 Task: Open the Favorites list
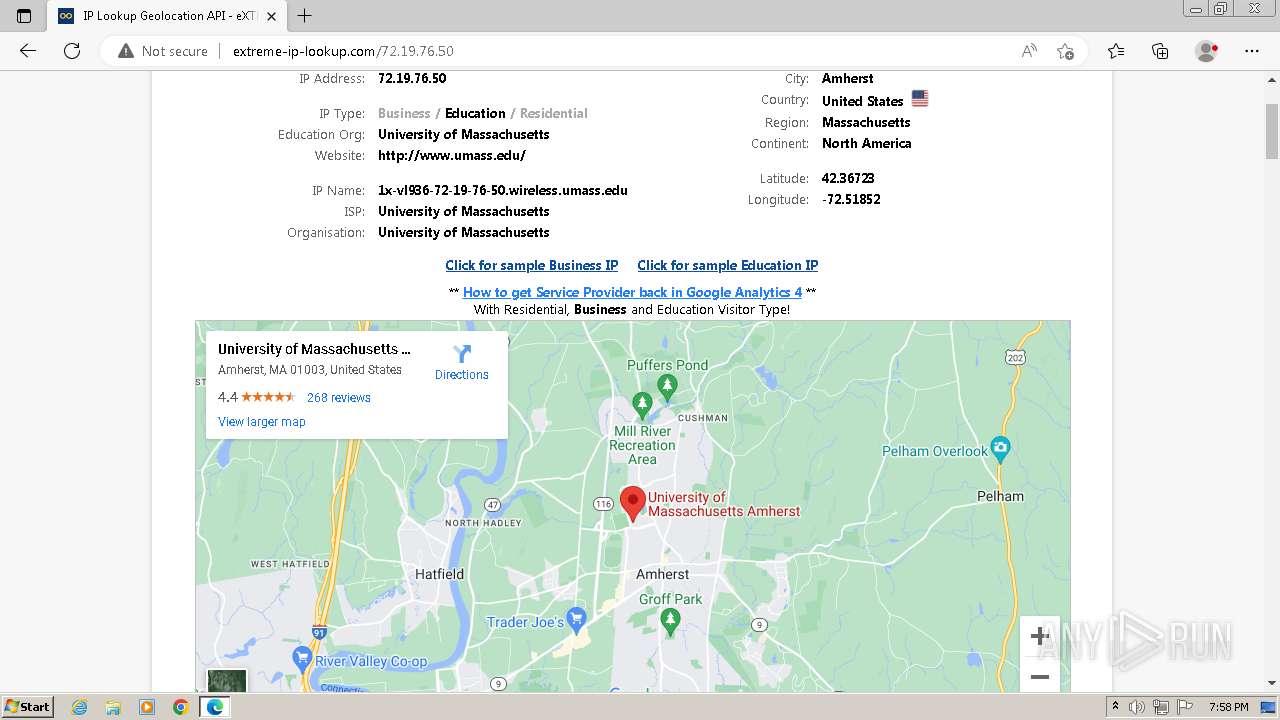[x=1116, y=51]
